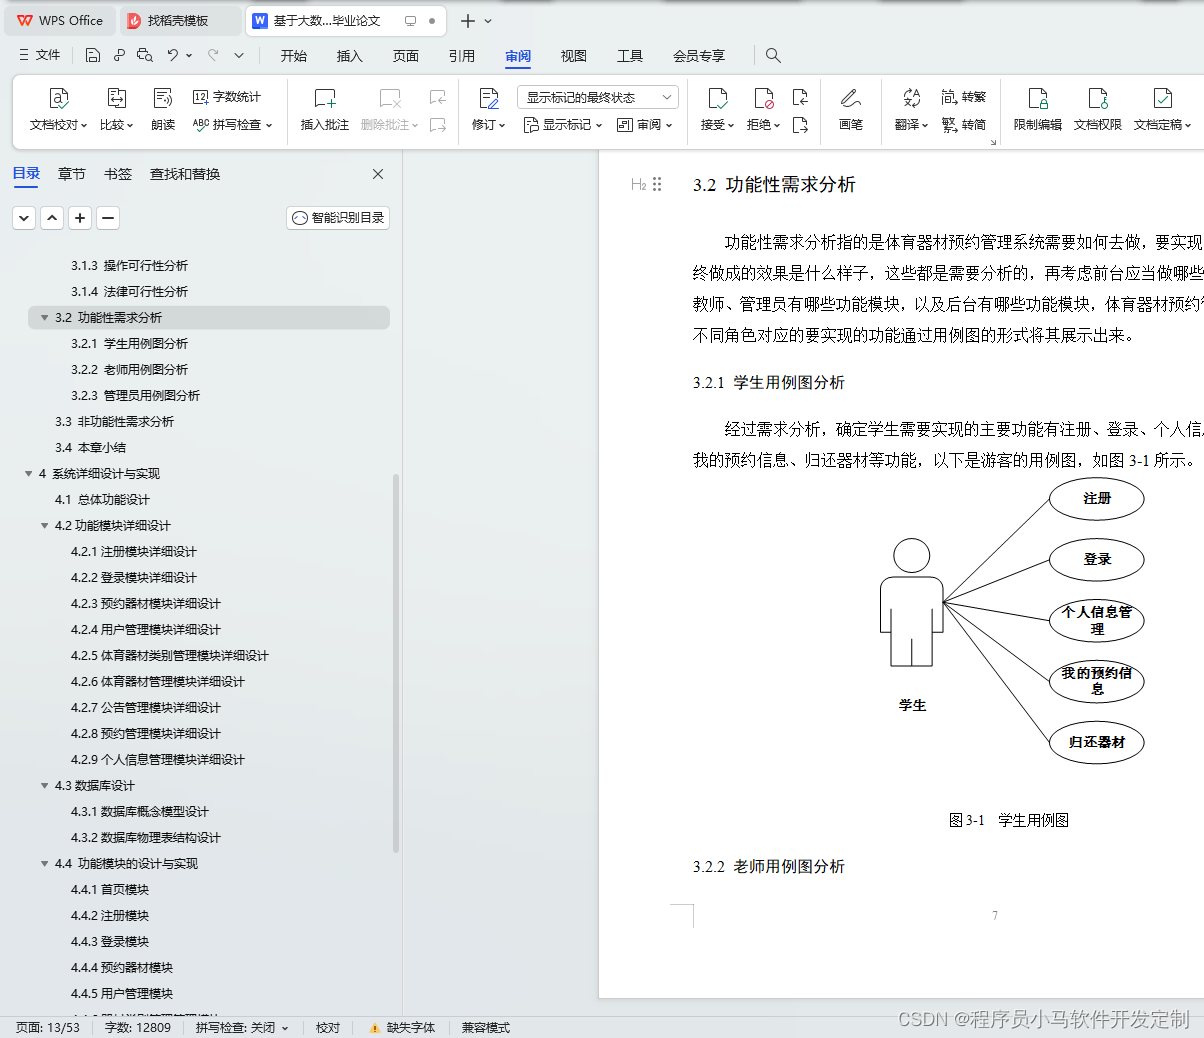Switch to the 视图 ribbon tab
The image size is (1204, 1038).
coord(573,56)
